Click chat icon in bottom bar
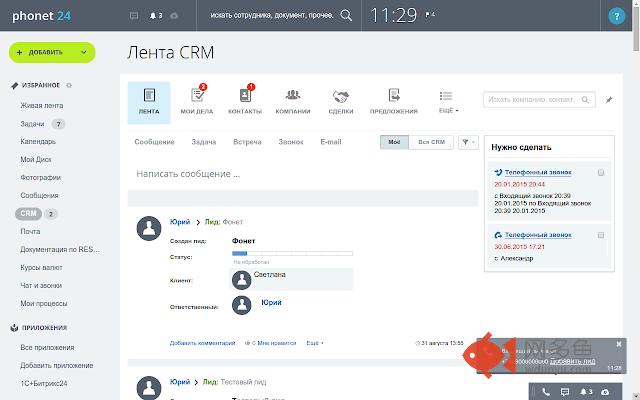The width and height of the screenshot is (640, 400). tap(565, 392)
